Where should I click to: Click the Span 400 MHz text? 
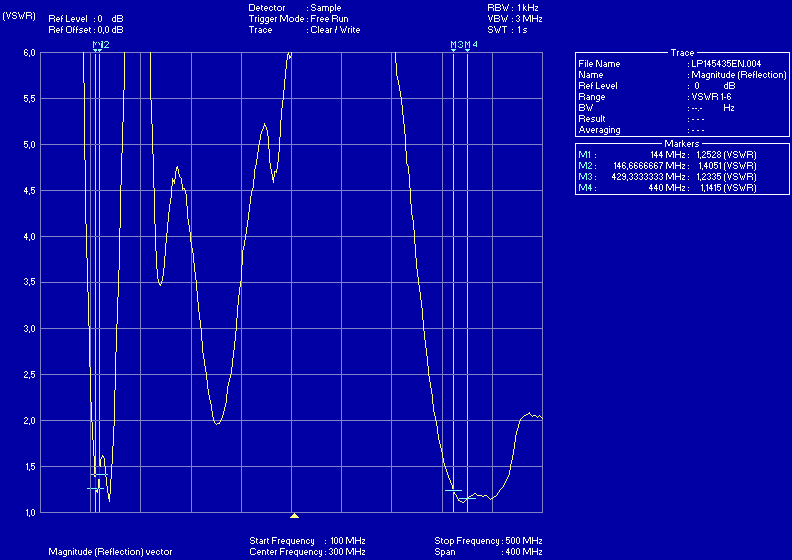pos(488,552)
